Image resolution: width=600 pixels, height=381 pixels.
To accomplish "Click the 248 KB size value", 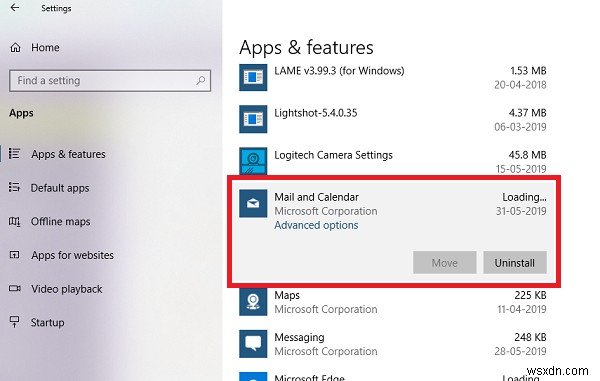I will [530, 337].
